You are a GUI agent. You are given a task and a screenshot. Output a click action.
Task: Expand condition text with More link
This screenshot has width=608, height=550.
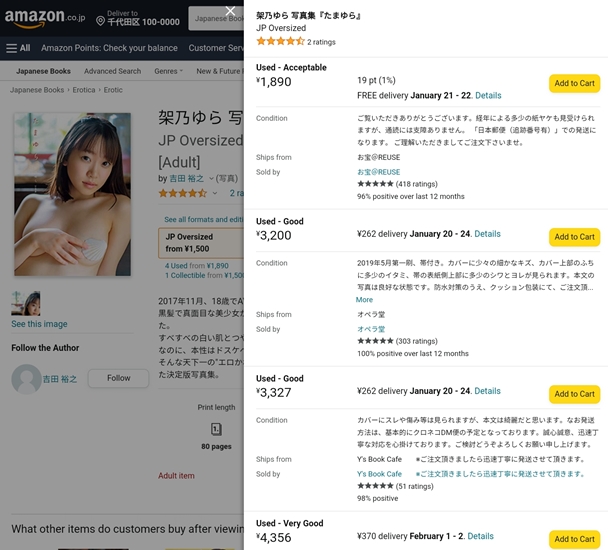tap(364, 300)
